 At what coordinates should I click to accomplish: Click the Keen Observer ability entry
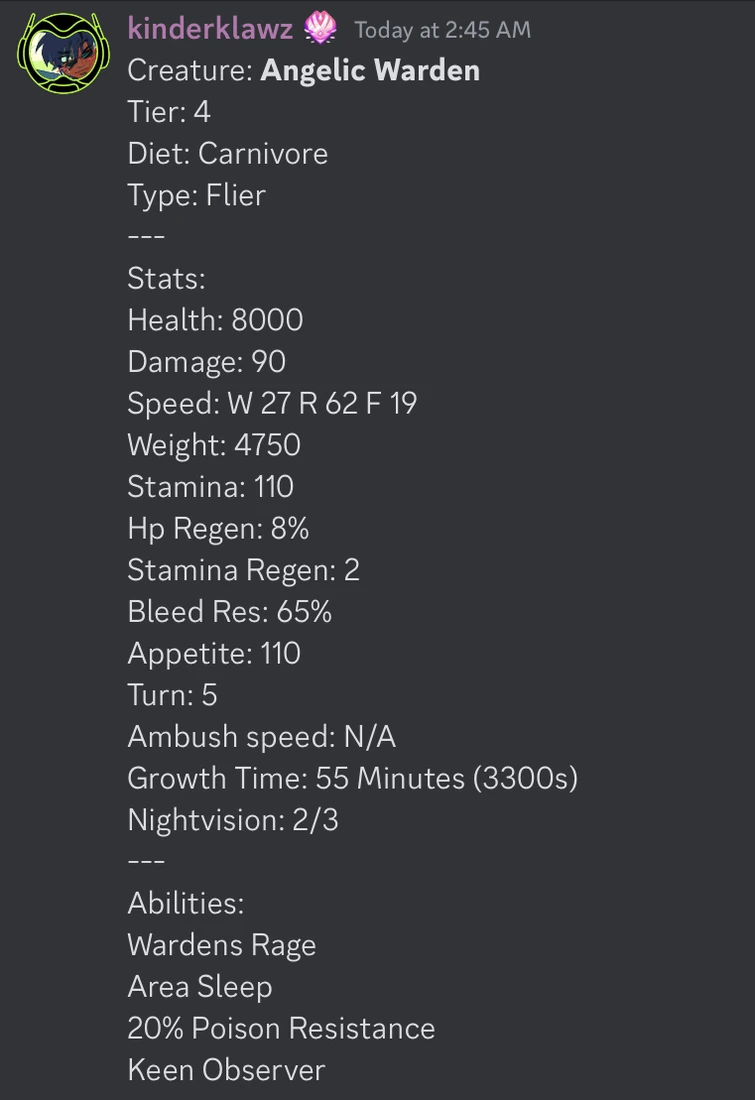(224, 1070)
